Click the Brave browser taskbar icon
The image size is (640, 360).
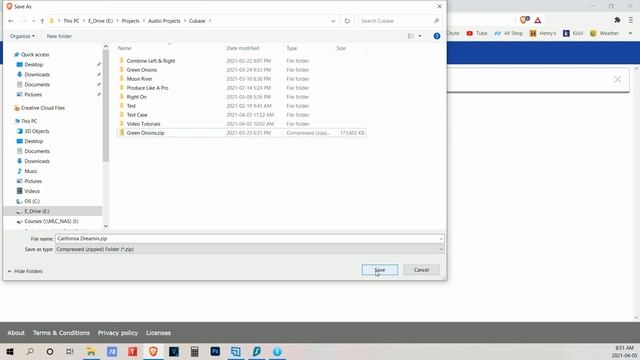tap(153, 351)
